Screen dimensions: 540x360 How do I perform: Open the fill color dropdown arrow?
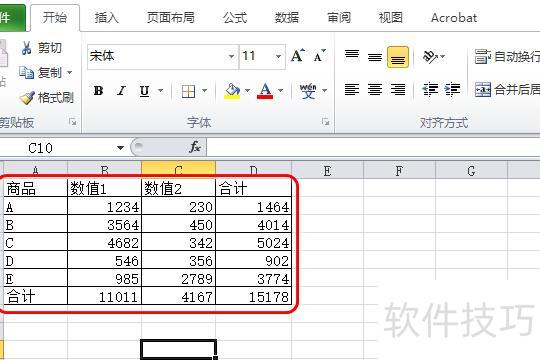coord(247,91)
